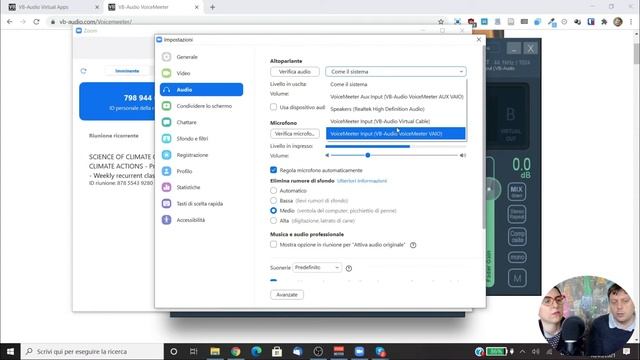The height and width of the screenshot is (360, 640).
Task: Open the Ulteriori informazioni link
Action: [362, 180]
